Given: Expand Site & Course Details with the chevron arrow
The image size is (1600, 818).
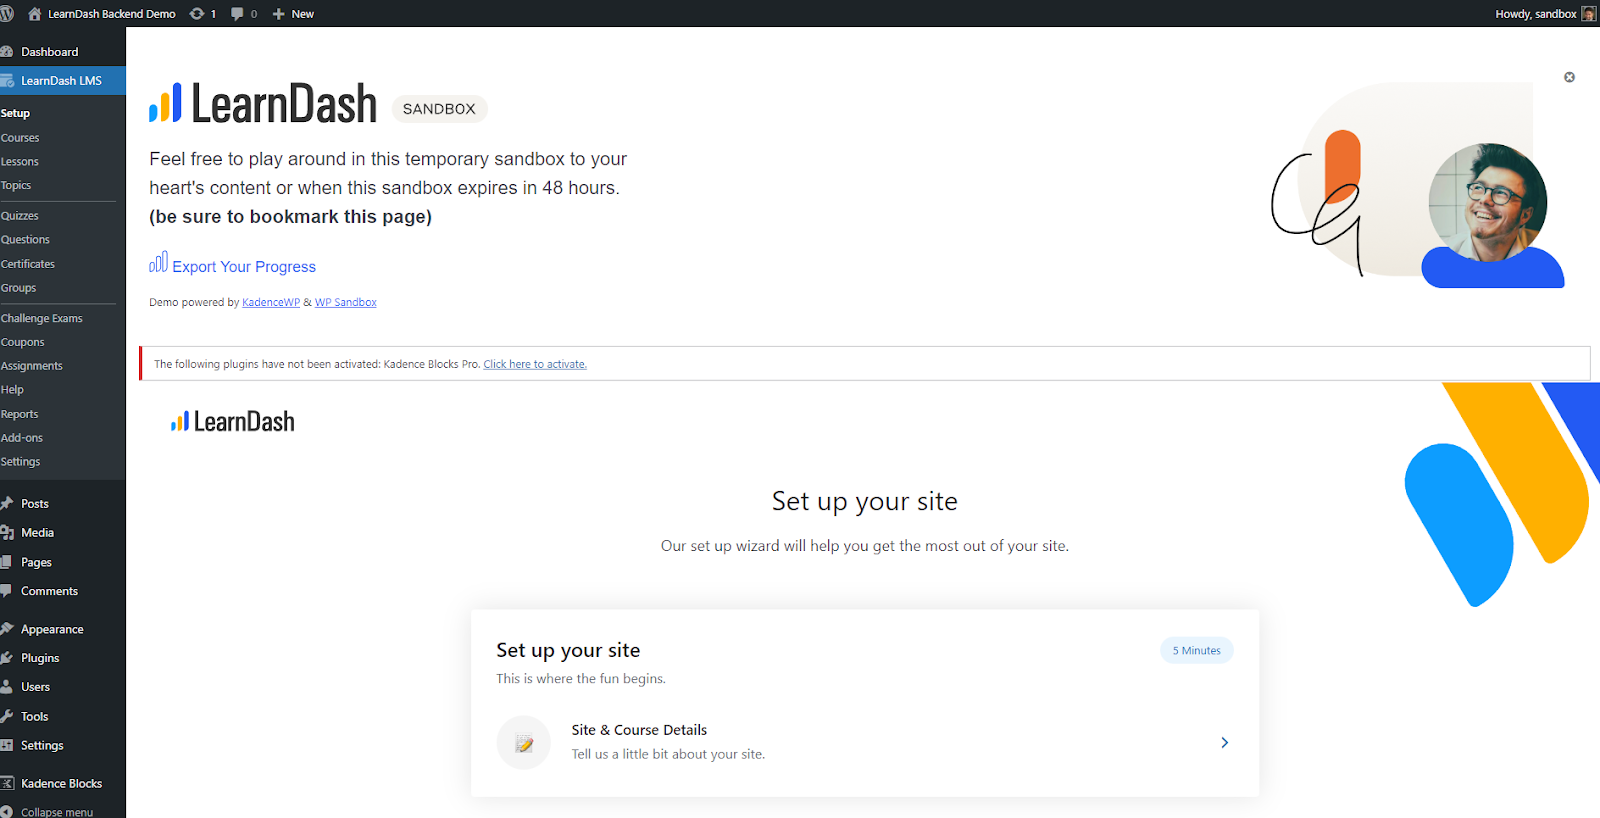Looking at the screenshot, I should click(1225, 742).
